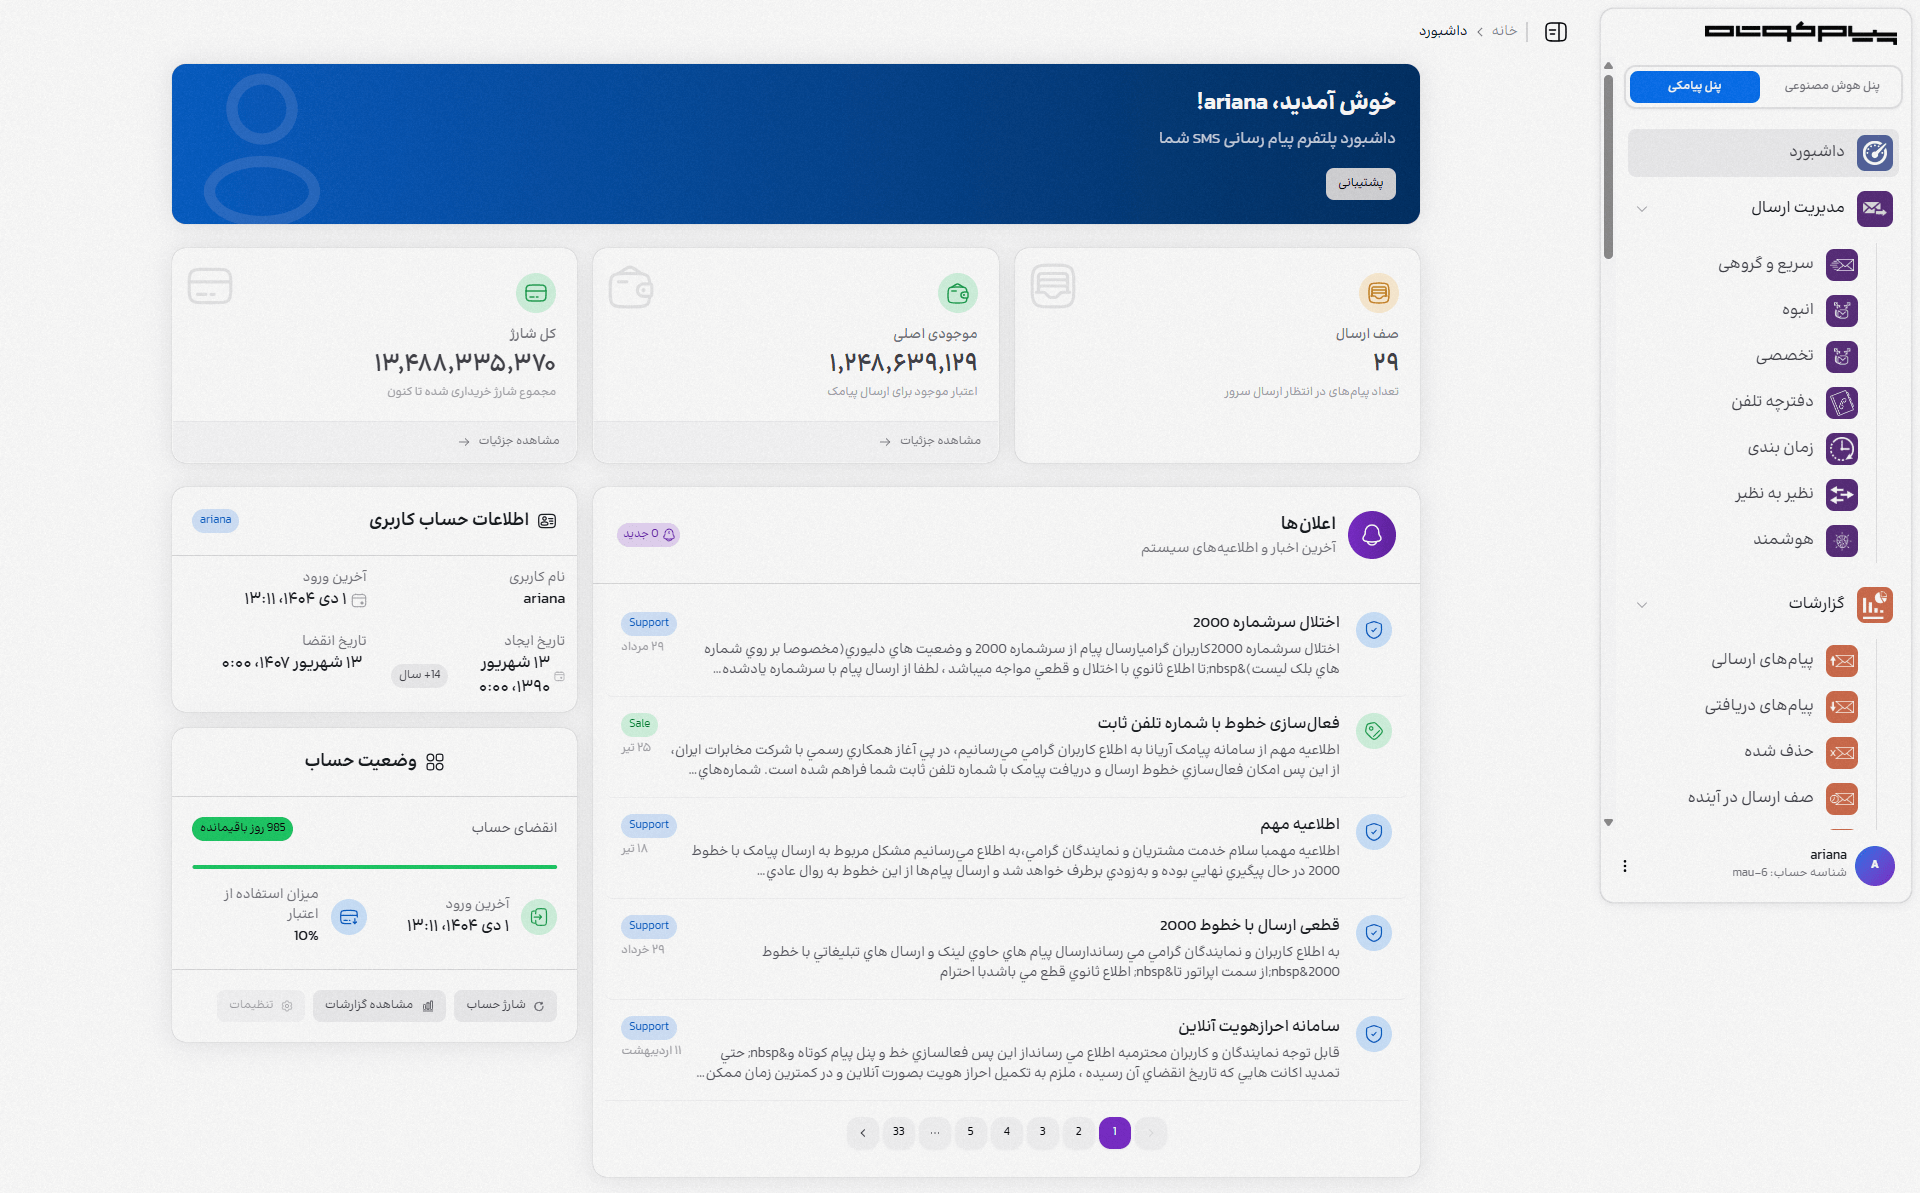The height and width of the screenshot is (1193, 1920).
Task: Toggle the 0 جدید announcements badge
Action: (x=648, y=535)
